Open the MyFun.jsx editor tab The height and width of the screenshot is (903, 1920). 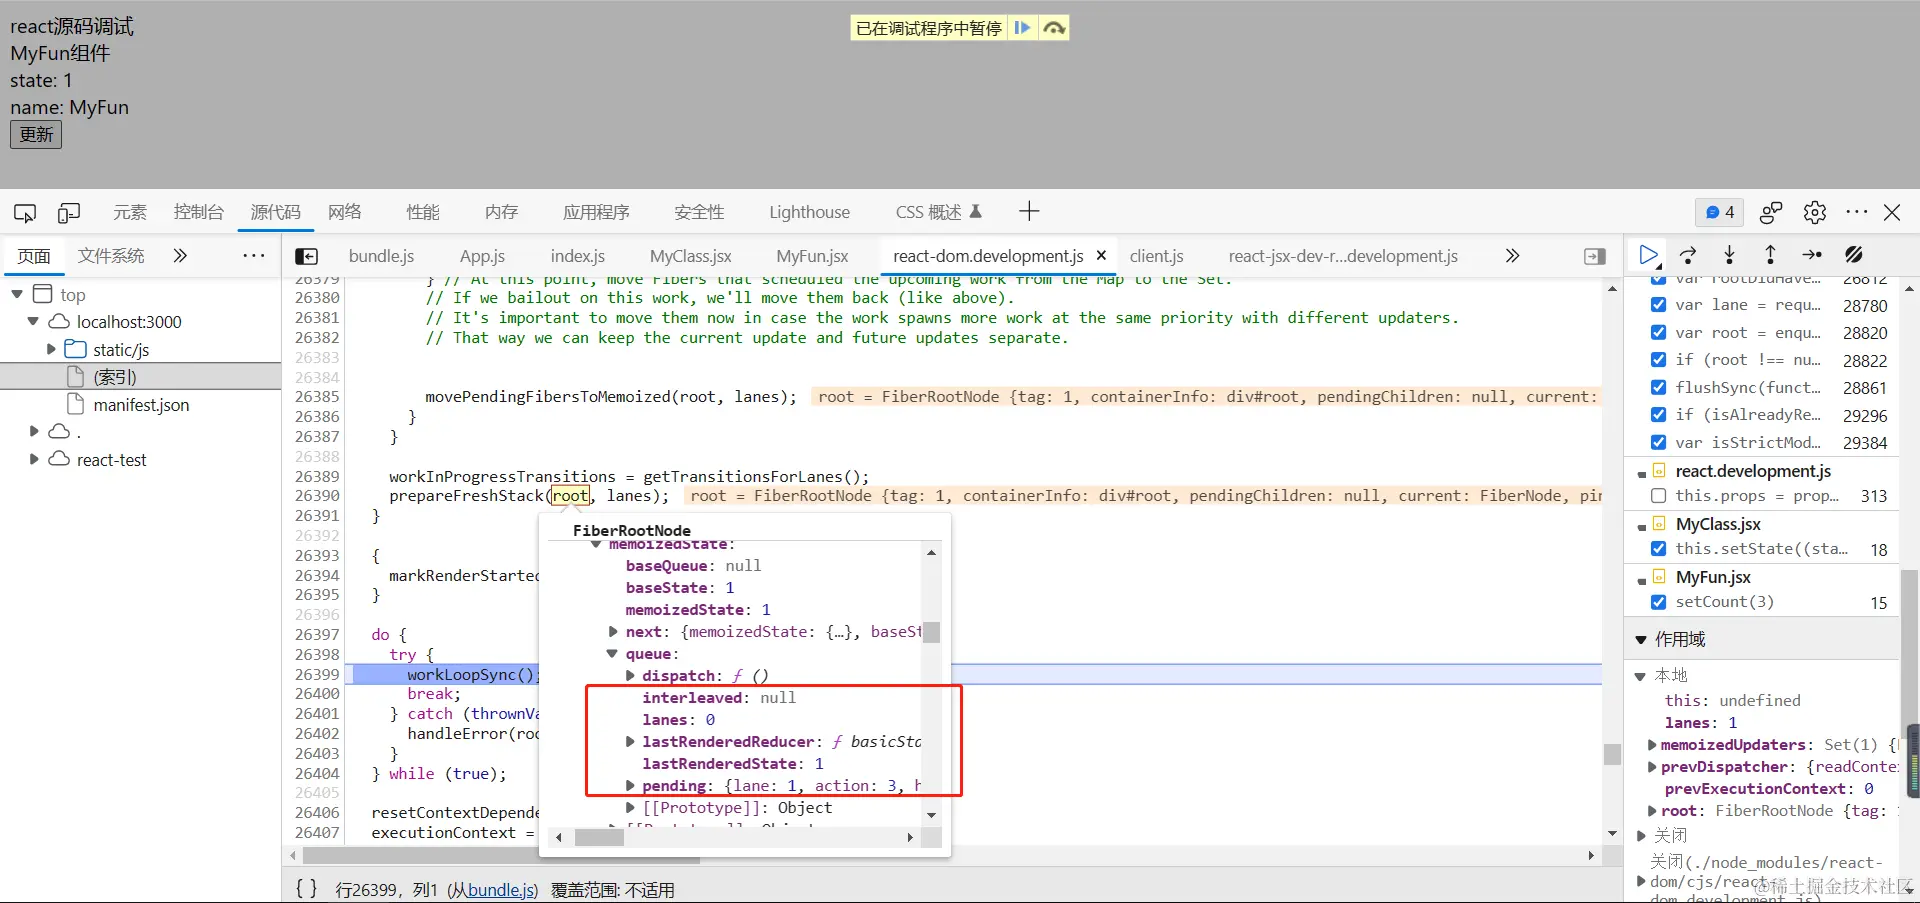click(812, 256)
